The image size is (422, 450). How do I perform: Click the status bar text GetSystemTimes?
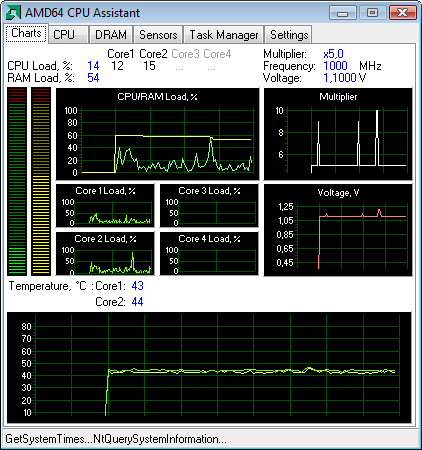click(45, 439)
